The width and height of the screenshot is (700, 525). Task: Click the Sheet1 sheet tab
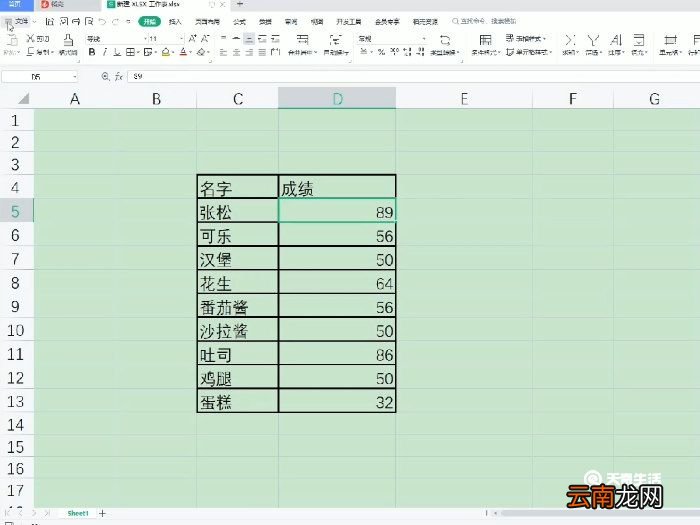pyautogui.click(x=78, y=513)
